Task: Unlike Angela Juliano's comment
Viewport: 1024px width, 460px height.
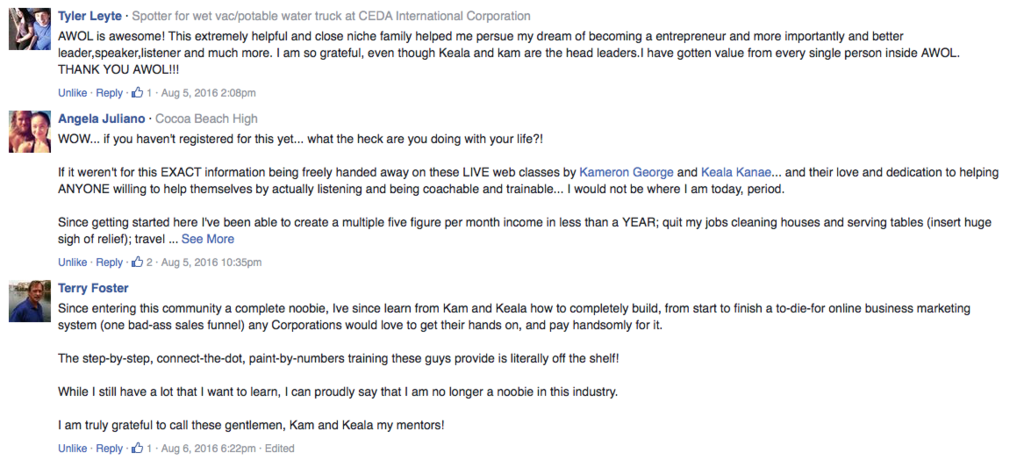Action: [x=72, y=262]
